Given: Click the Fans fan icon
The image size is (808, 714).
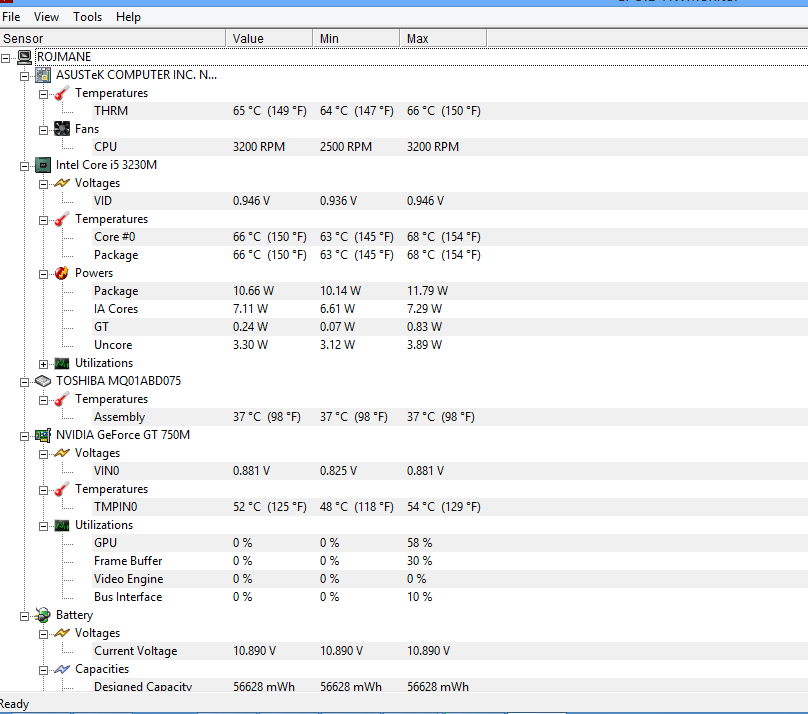Looking at the screenshot, I should [x=62, y=129].
